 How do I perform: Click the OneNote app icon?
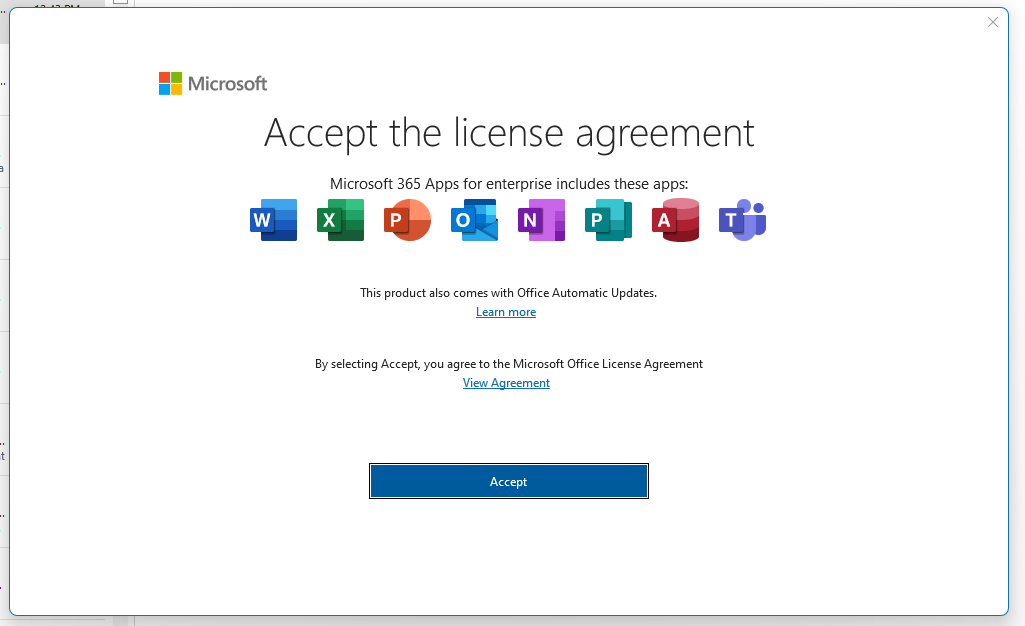click(x=541, y=220)
